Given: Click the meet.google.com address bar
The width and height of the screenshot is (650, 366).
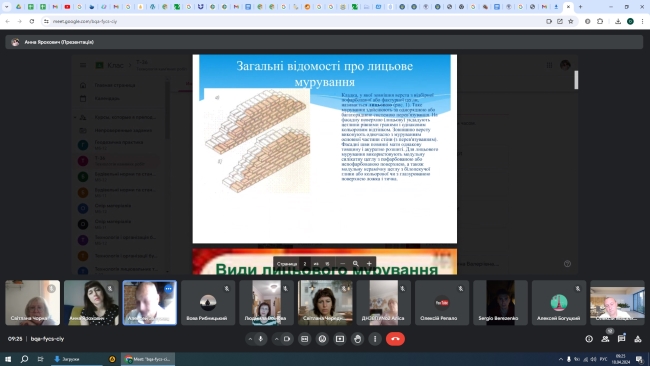Looking at the screenshot, I should click(x=290, y=21).
